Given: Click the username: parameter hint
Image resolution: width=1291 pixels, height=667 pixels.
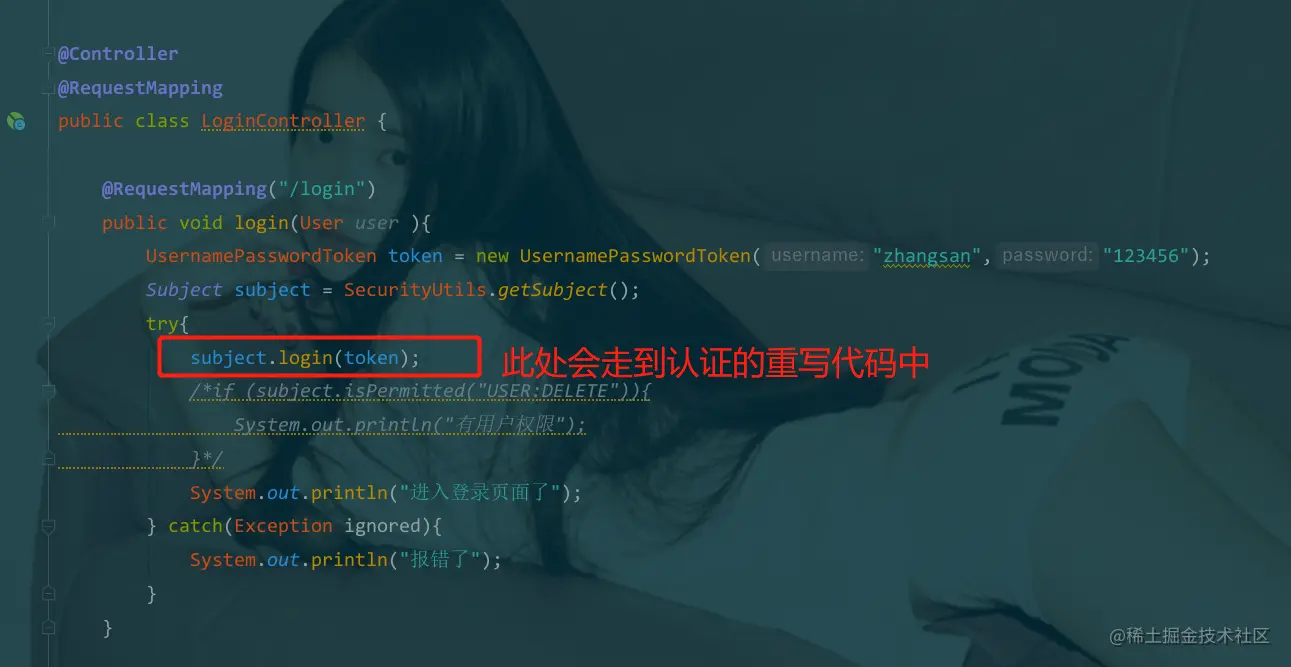Looking at the screenshot, I should coord(817,255).
